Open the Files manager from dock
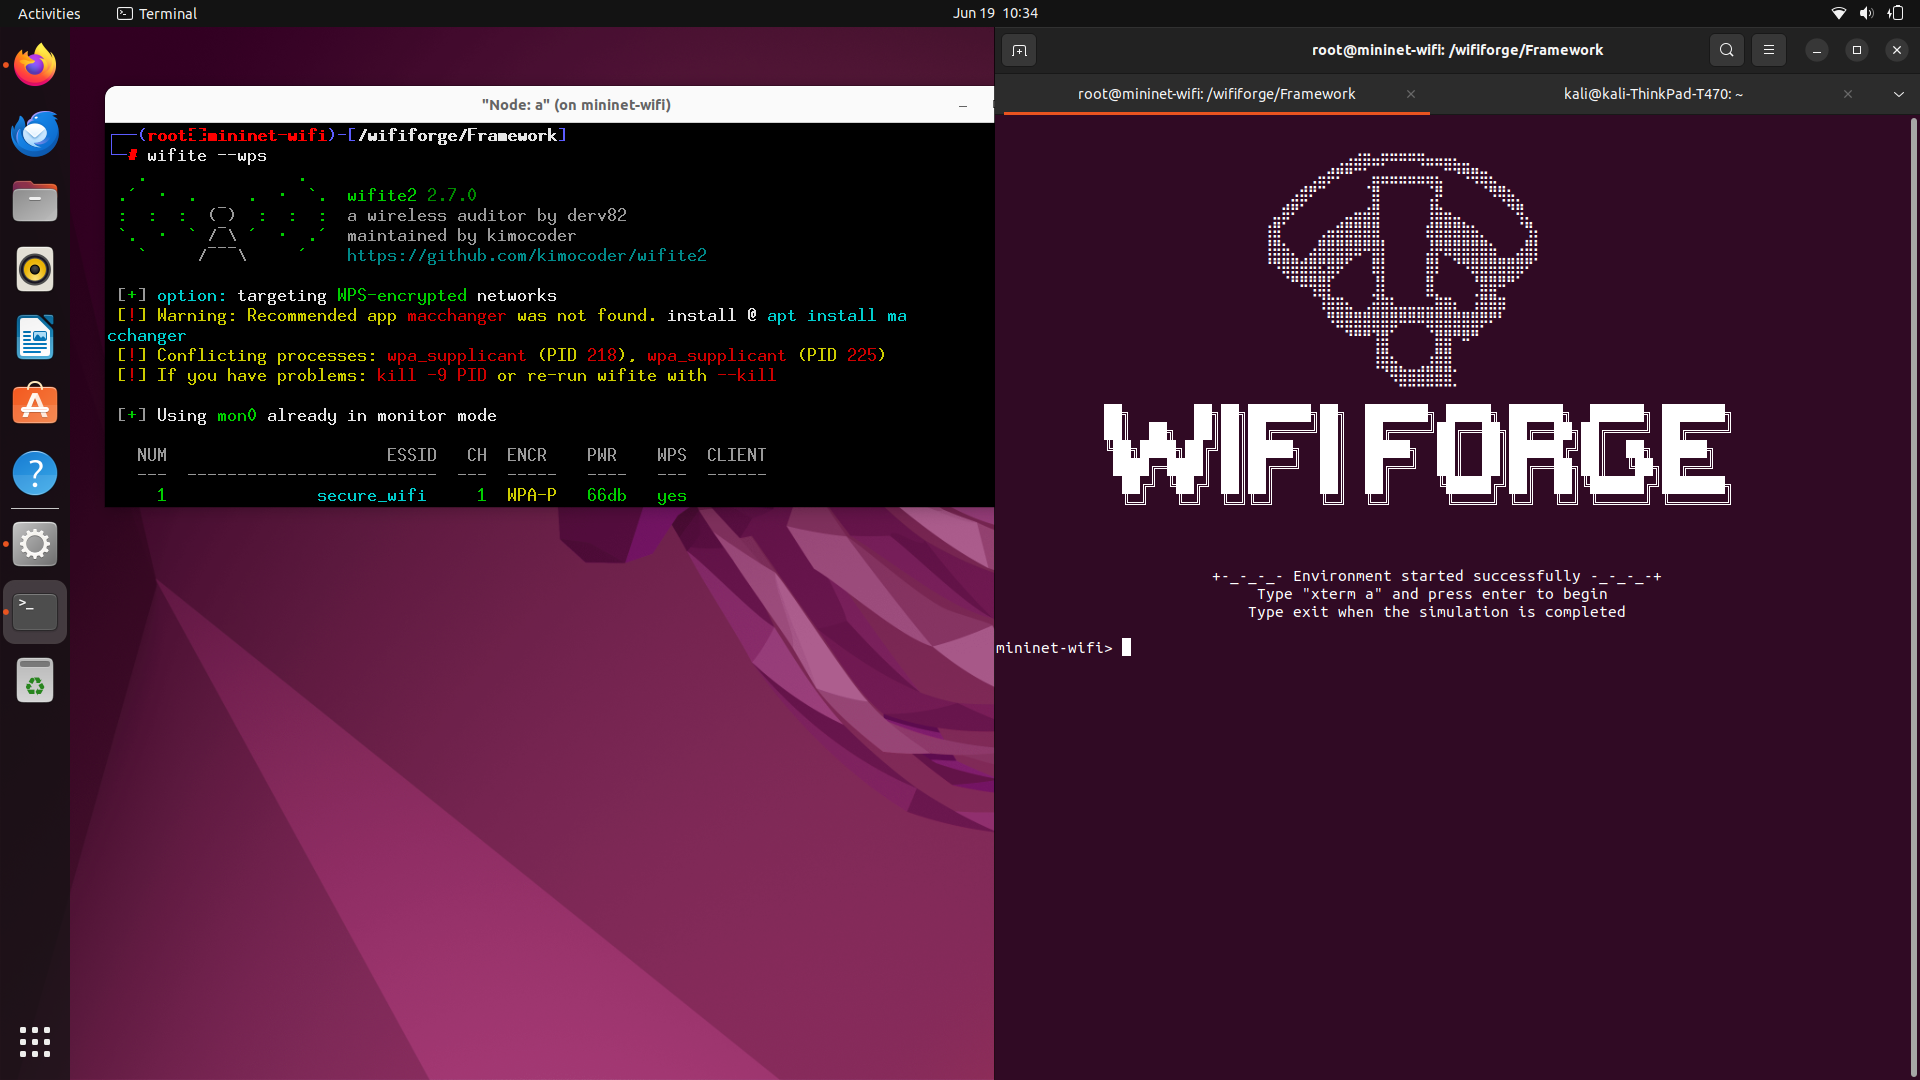This screenshot has width=1920, height=1080. pyautogui.click(x=35, y=202)
